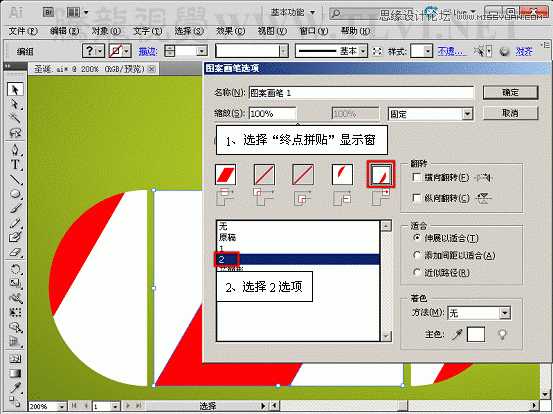Select the Magic Wand tool
This screenshot has width=553, height=414.
pyautogui.click(x=15, y=118)
